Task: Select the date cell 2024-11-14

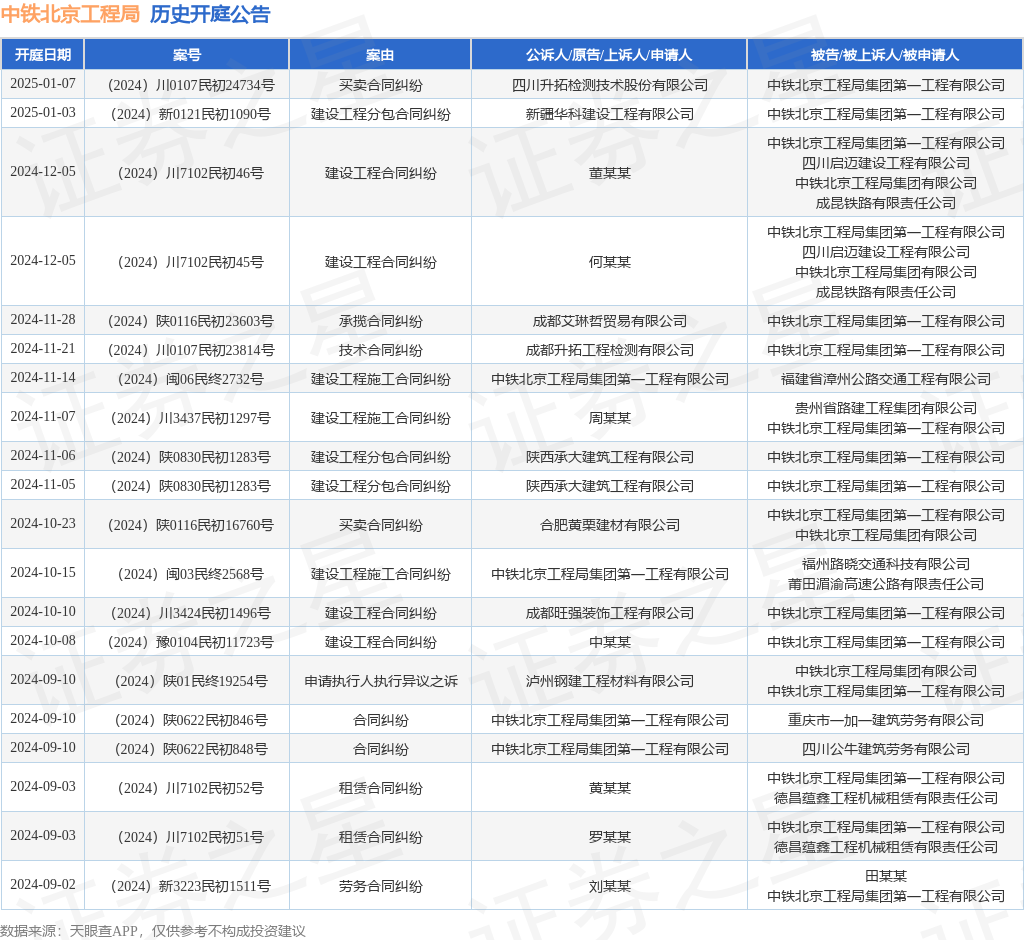Action: pos(42,378)
